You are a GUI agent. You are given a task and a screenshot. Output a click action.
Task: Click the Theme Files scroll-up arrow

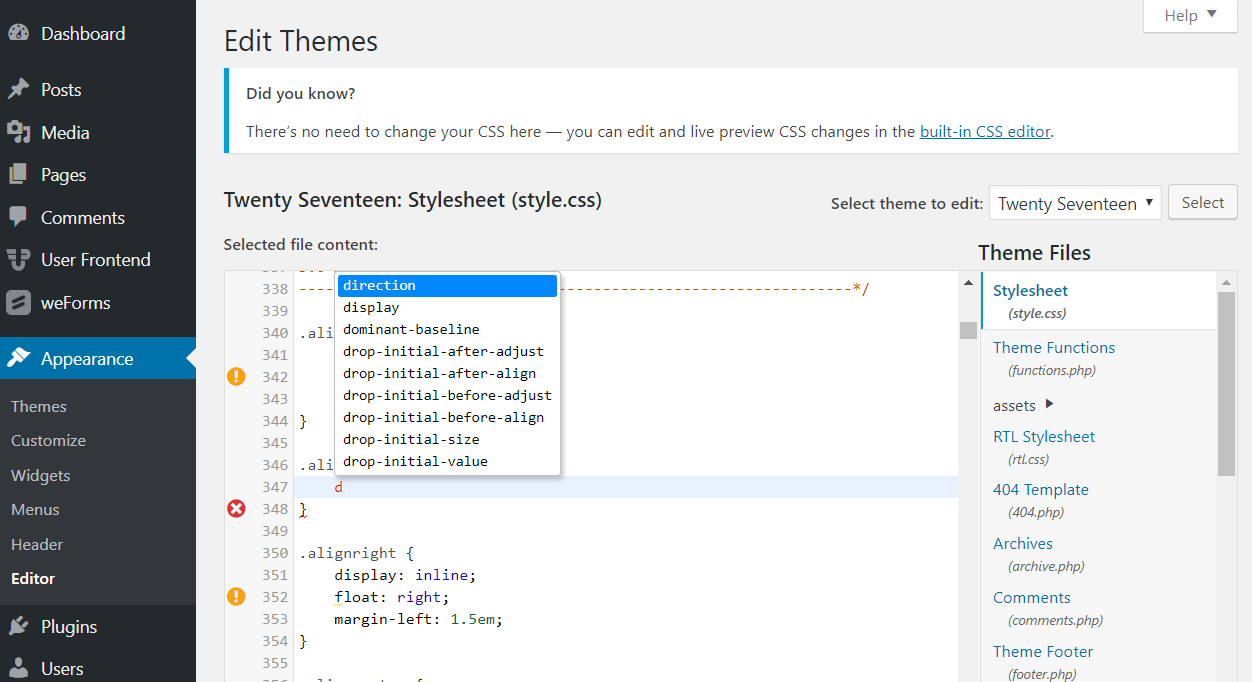(x=1227, y=283)
